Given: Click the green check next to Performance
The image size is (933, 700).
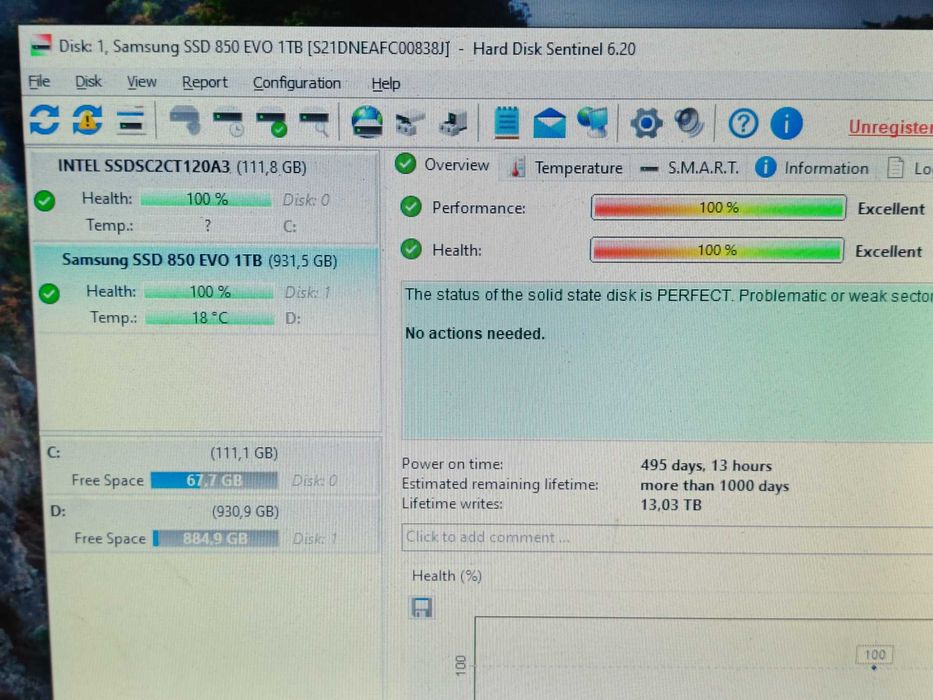Looking at the screenshot, I should pos(411,207).
